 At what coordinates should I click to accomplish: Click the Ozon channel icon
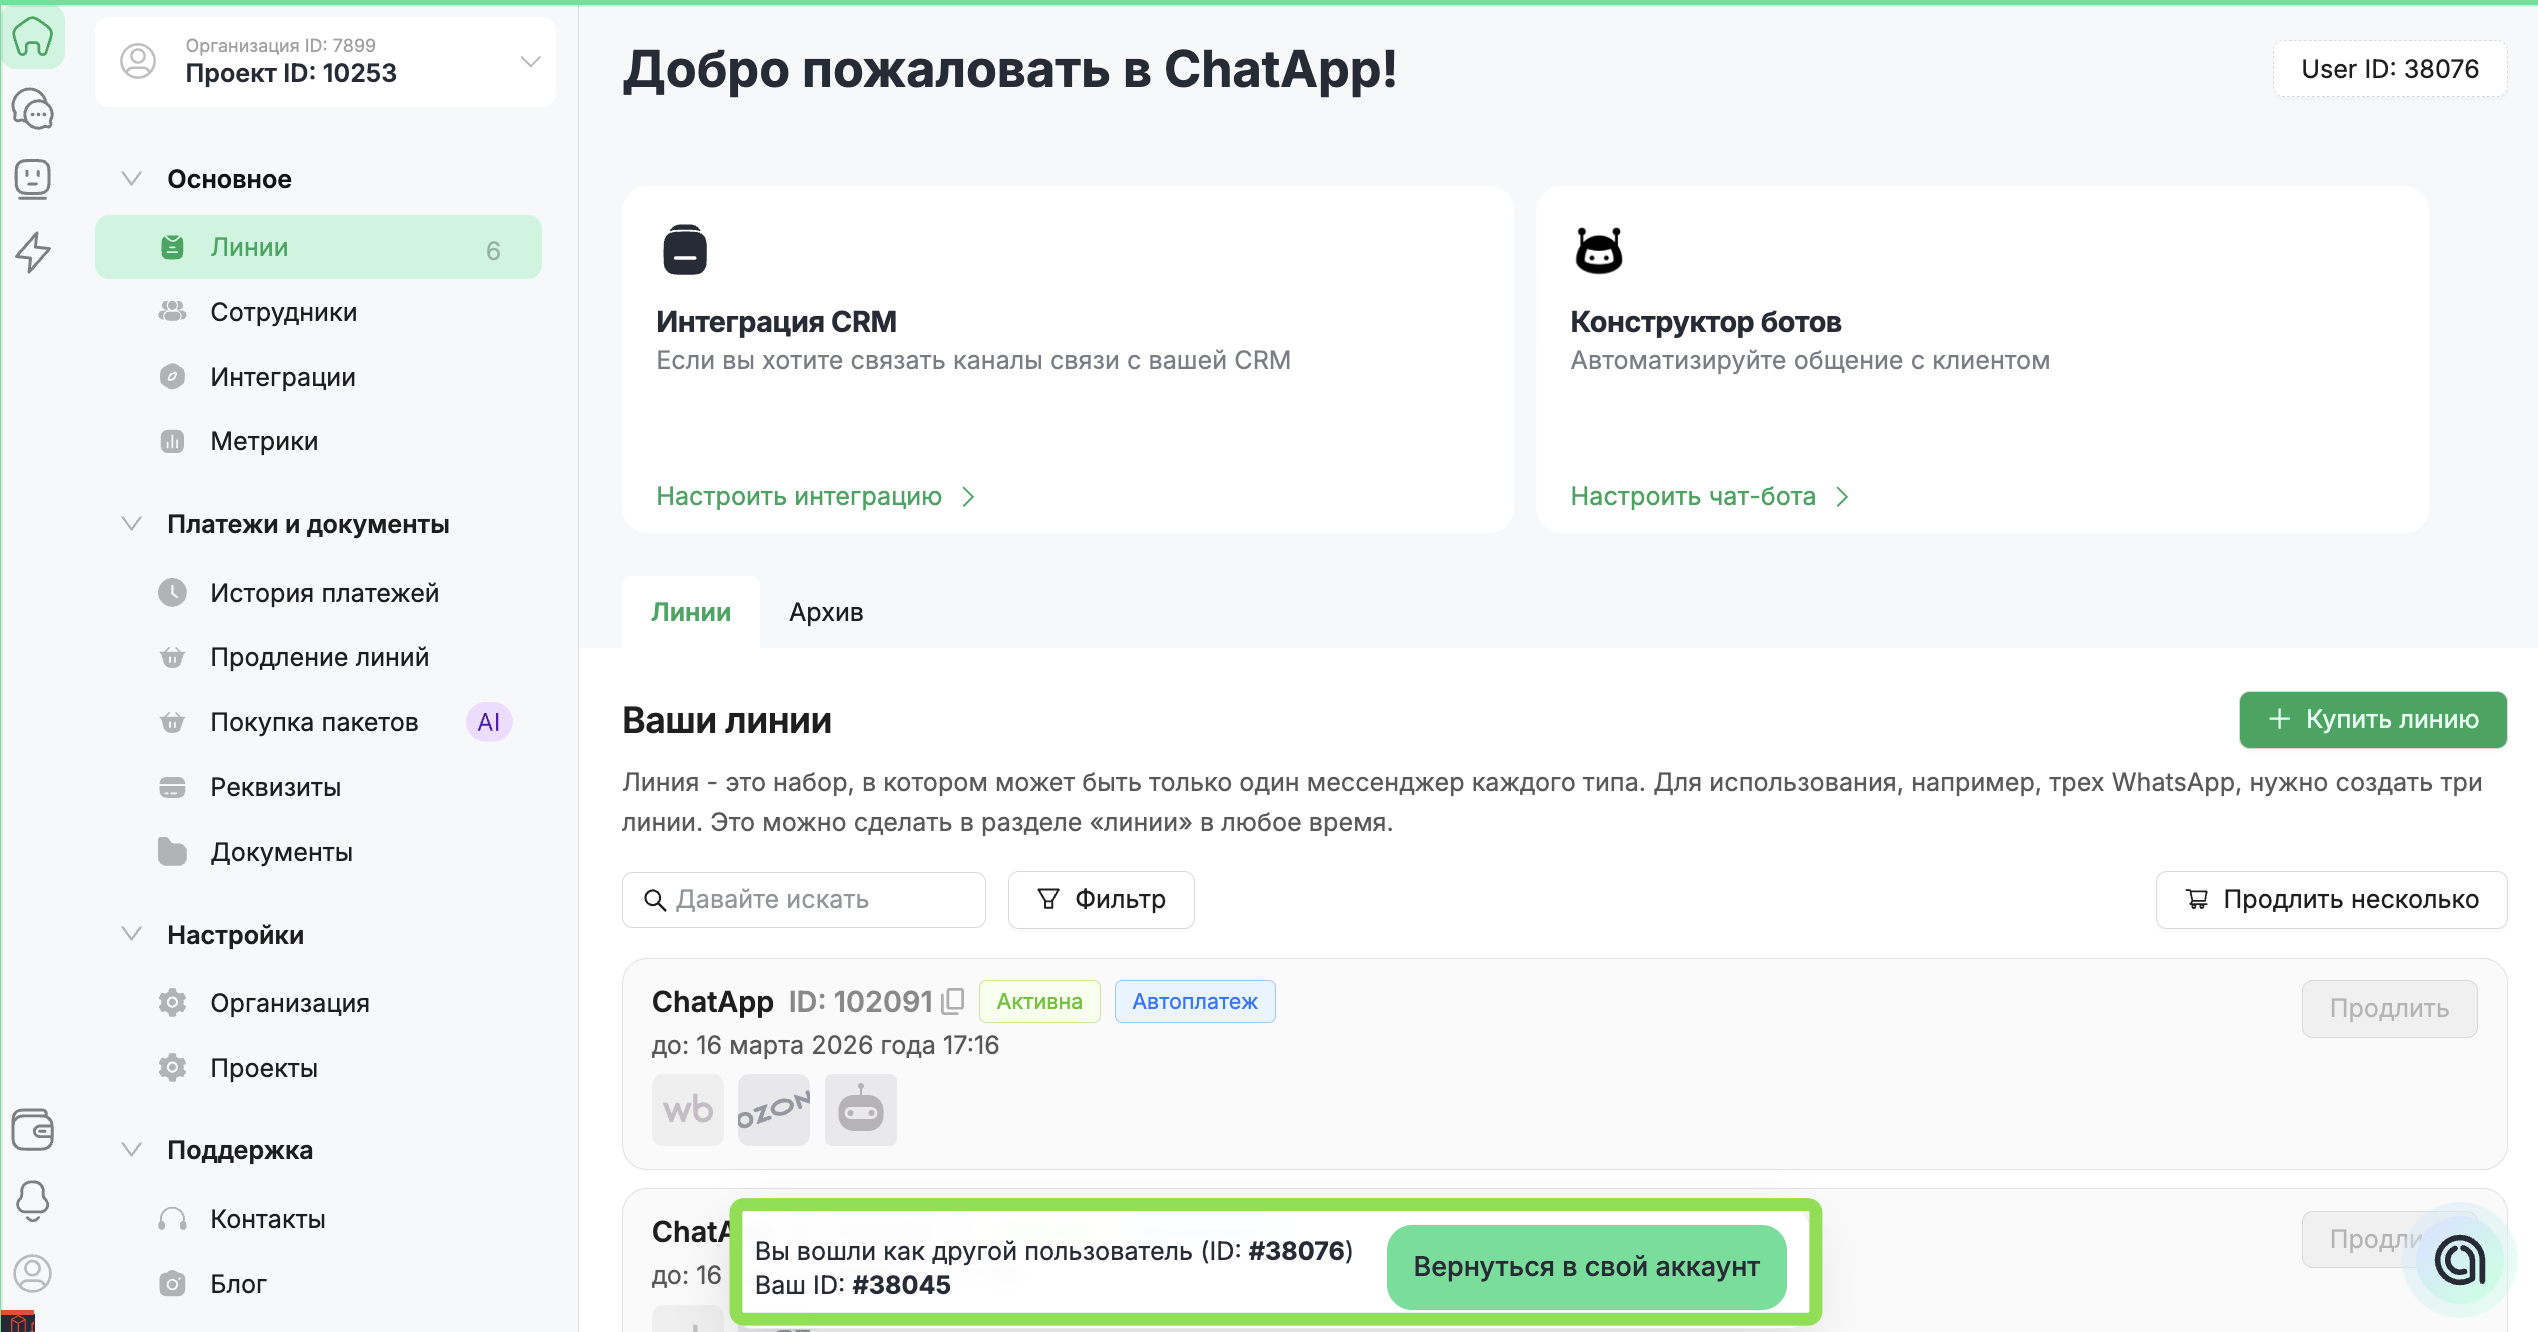773,1110
